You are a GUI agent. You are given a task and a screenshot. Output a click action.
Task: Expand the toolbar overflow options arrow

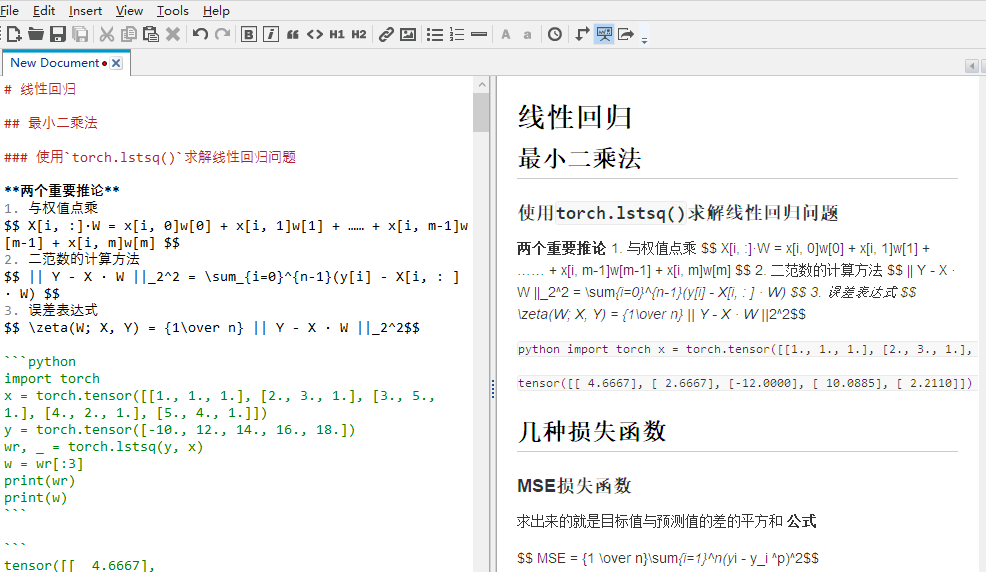(645, 40)
